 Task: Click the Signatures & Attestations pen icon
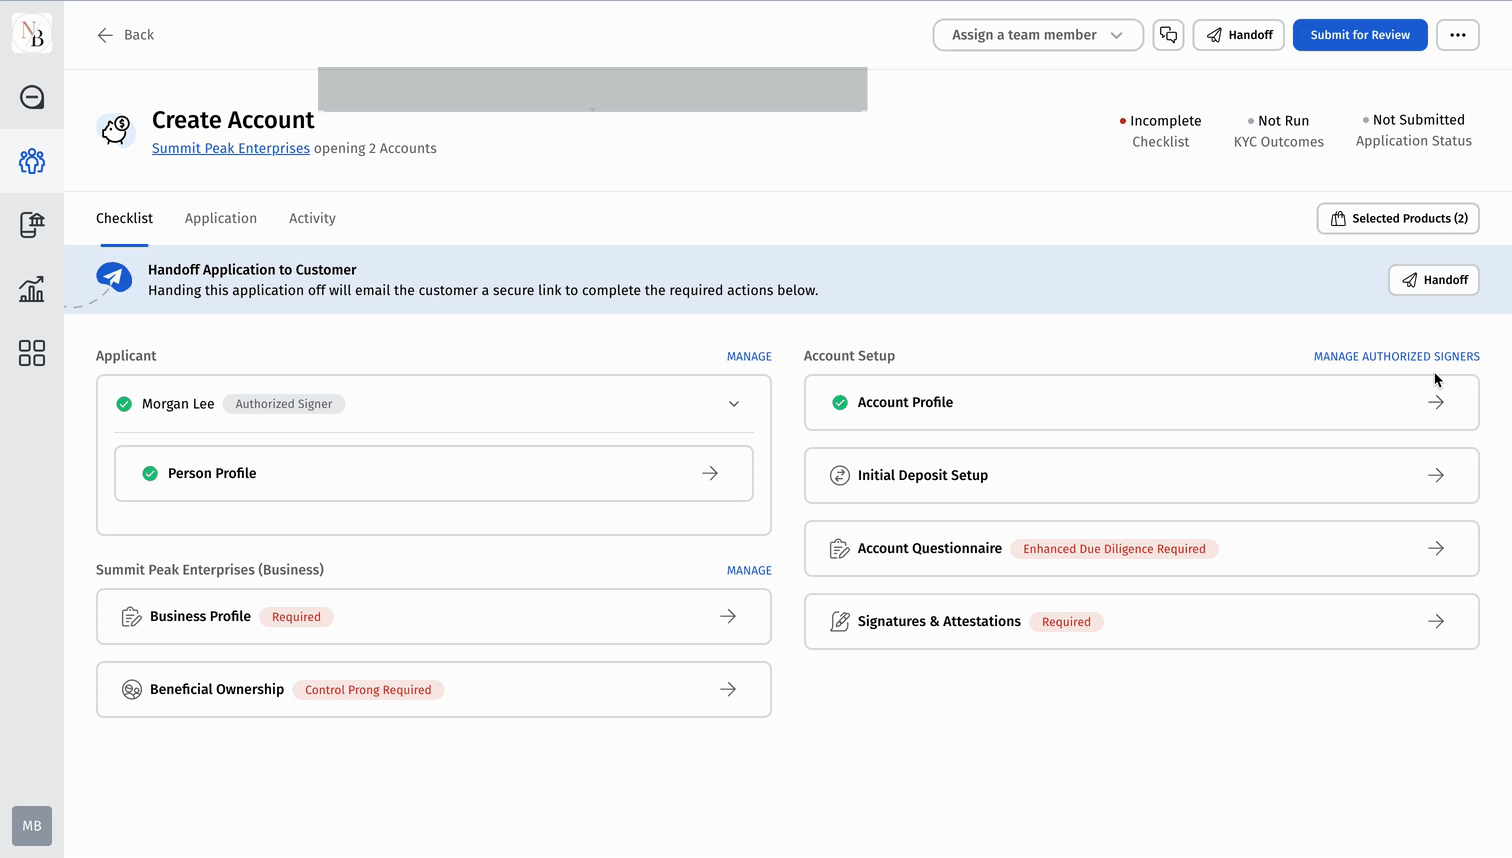click(x=840, y=622)
